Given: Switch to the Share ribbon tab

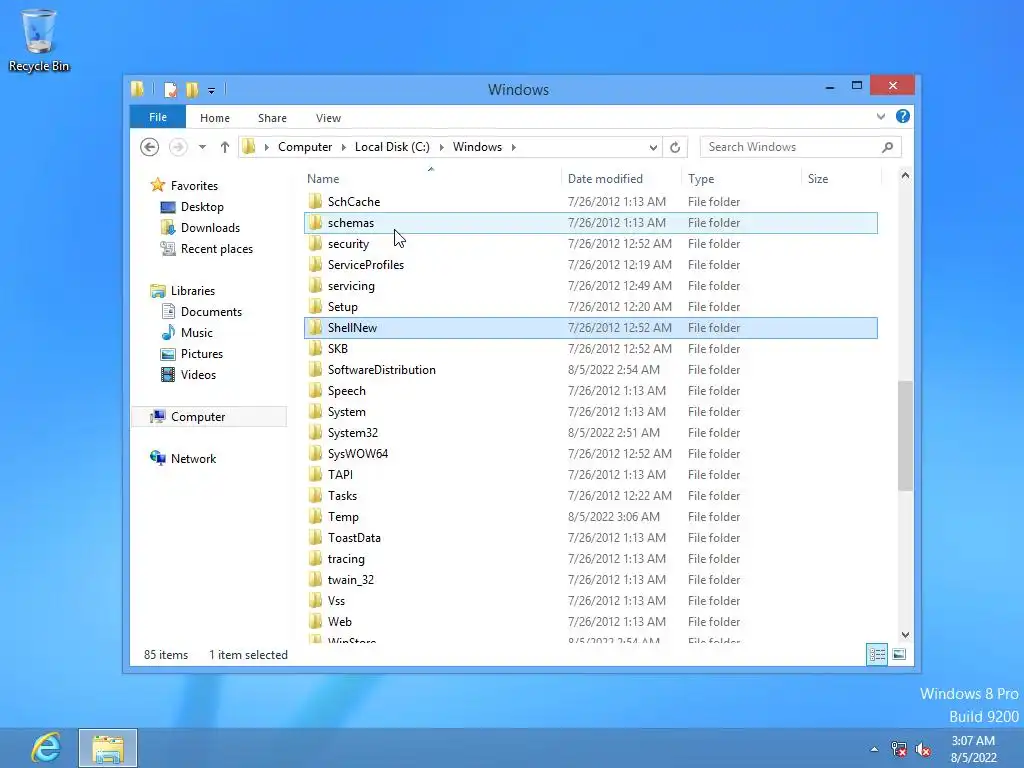Looking at the screenshot, I should 272,118.
